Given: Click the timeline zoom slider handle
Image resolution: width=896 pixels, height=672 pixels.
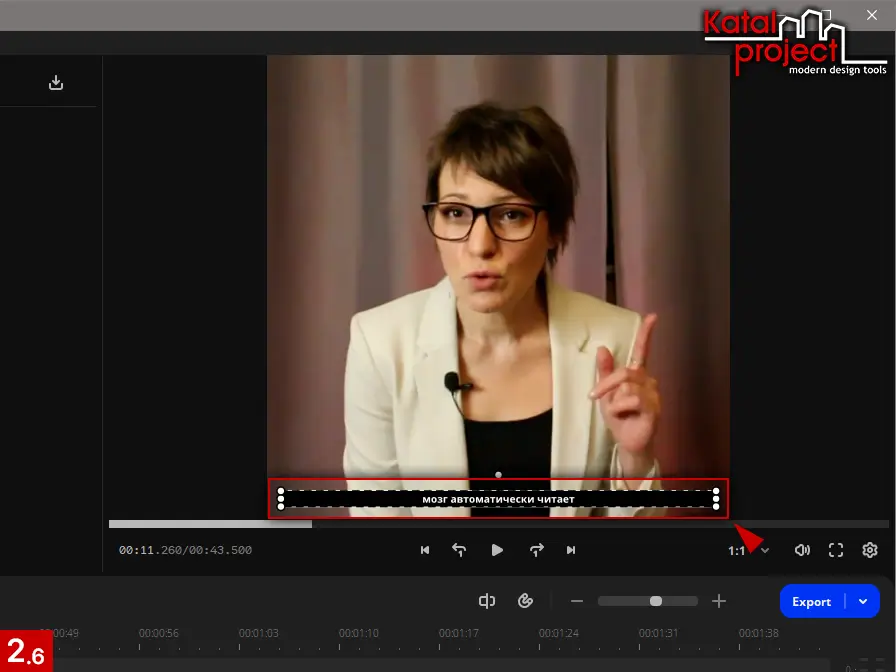Looking at the screenshot, I should [x=655, y=601].
